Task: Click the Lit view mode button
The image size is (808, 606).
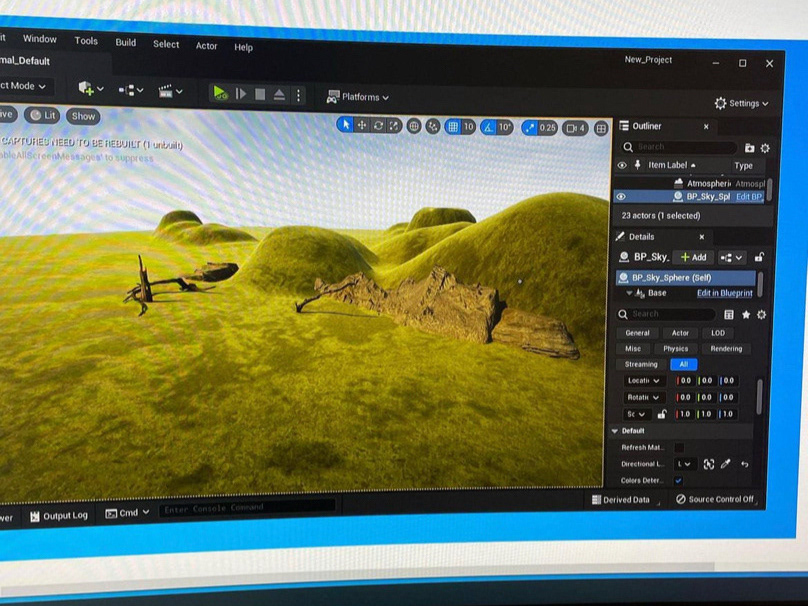Action: point(42,115)
